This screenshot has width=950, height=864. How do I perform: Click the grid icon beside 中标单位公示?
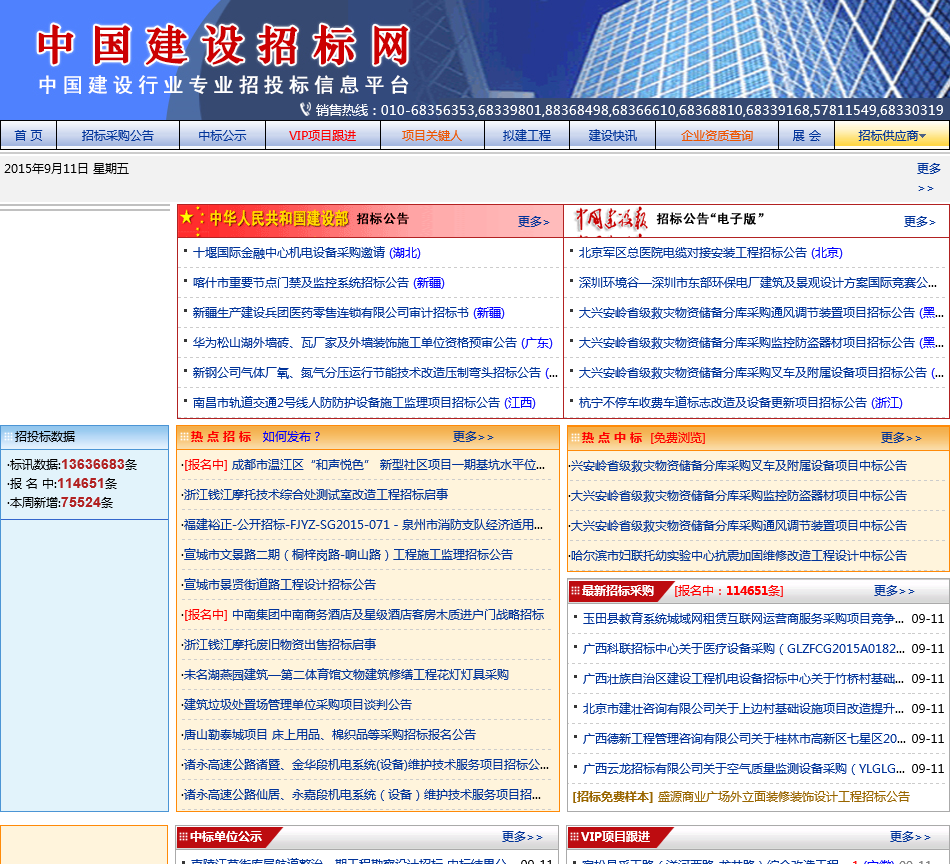pyautogui.click(x=184, y=837)
